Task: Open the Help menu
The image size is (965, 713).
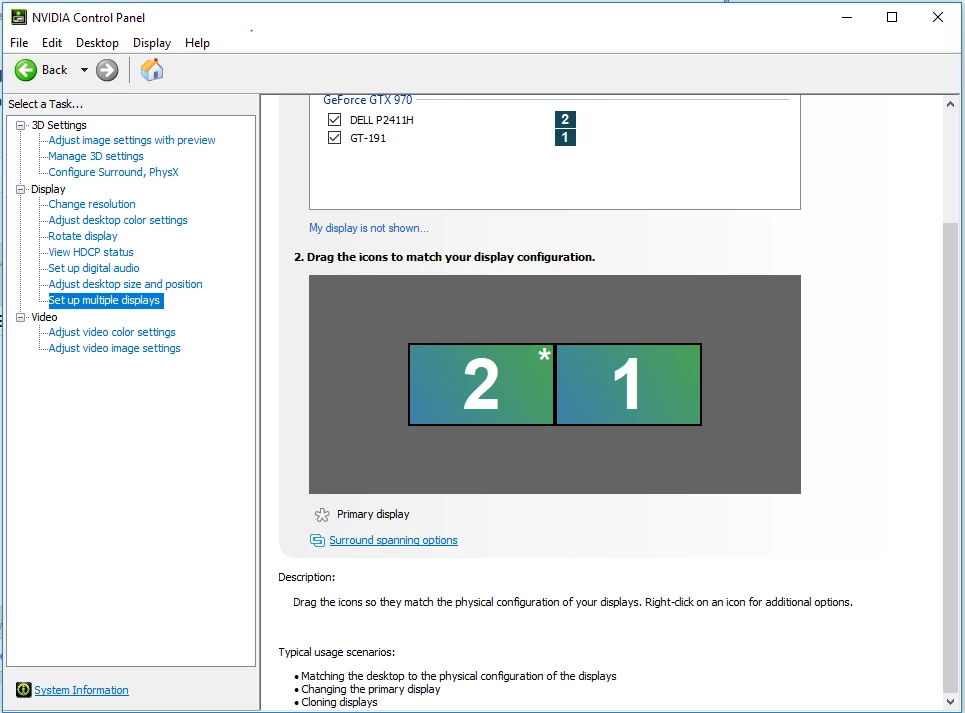Action: [x=197, y=42]
